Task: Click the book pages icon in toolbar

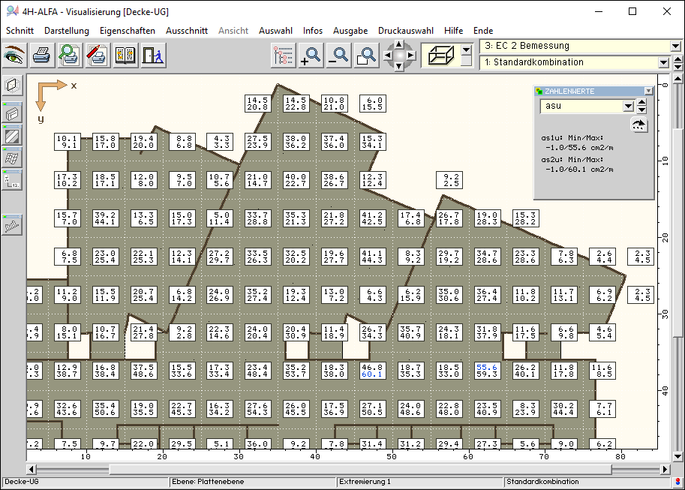Action: click(x=125, y=55)
